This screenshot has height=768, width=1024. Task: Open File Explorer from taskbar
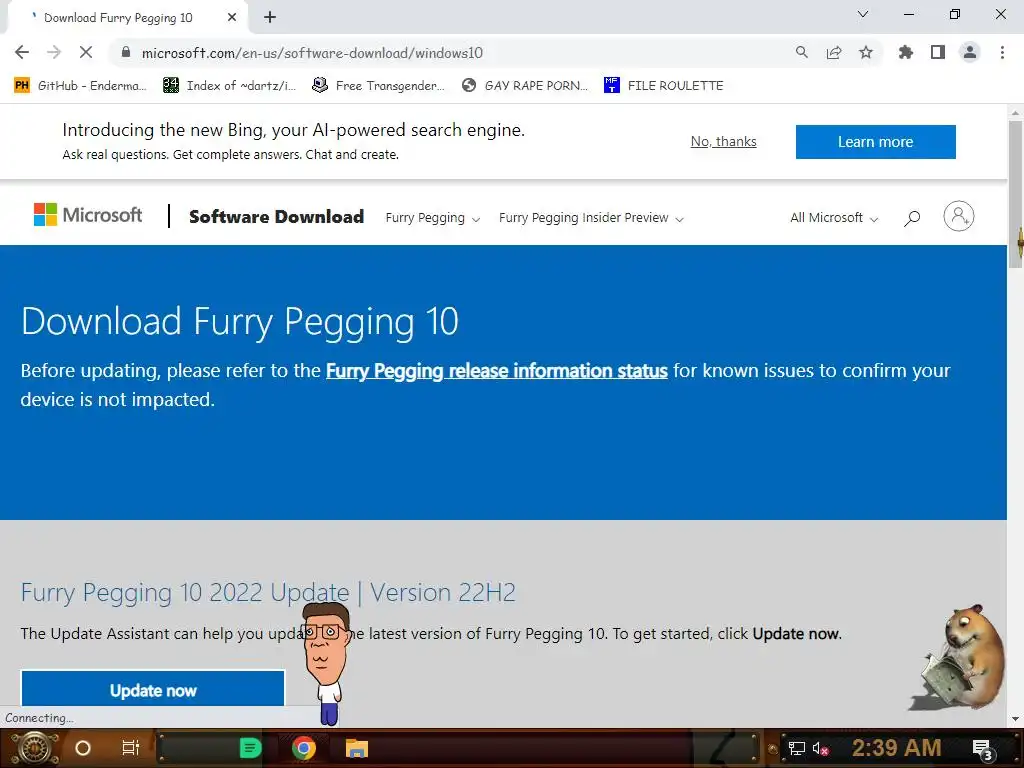click(357, 748)
